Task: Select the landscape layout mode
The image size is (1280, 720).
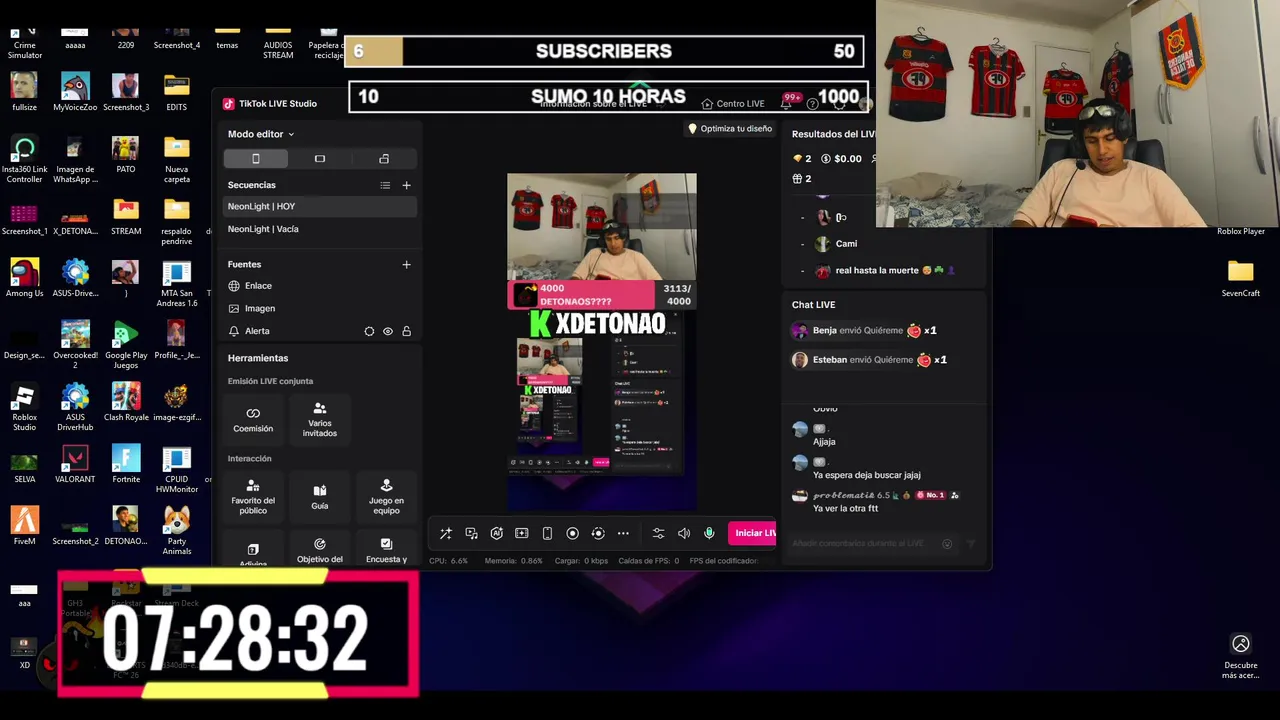Action: [320, 159]
